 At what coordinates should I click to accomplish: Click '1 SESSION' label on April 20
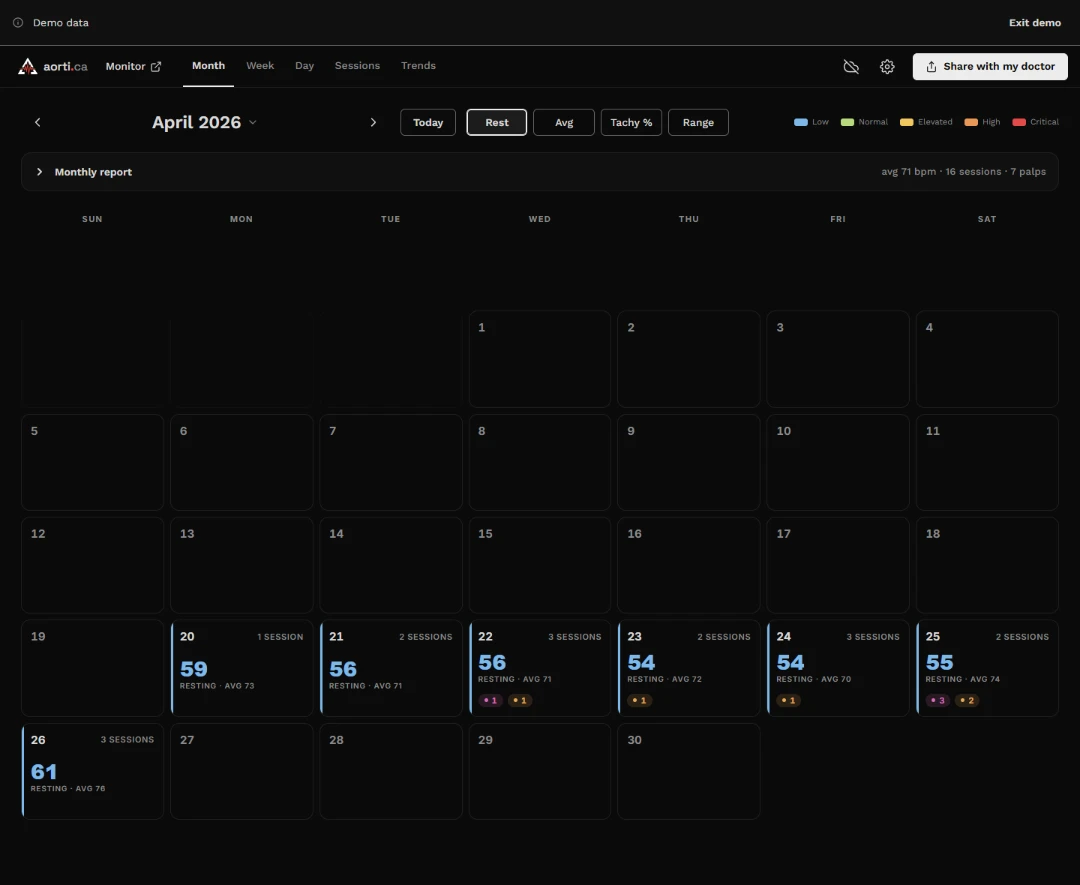(280, 637)
